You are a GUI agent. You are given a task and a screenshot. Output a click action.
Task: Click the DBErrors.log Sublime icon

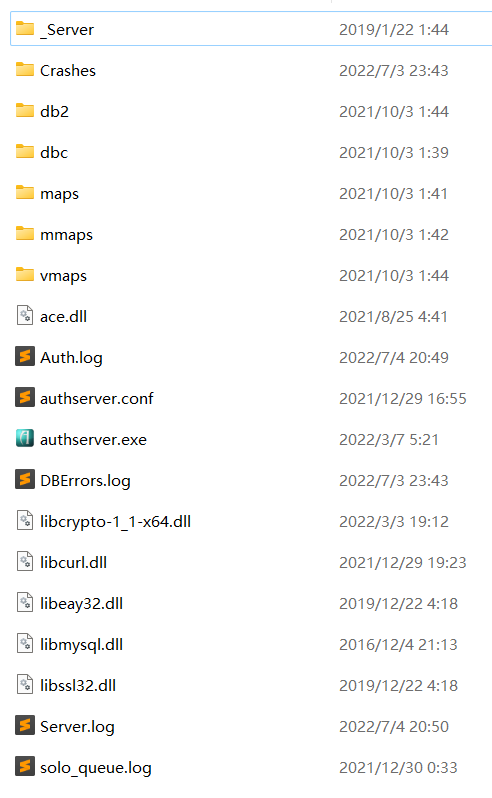(x=24, y=479)
